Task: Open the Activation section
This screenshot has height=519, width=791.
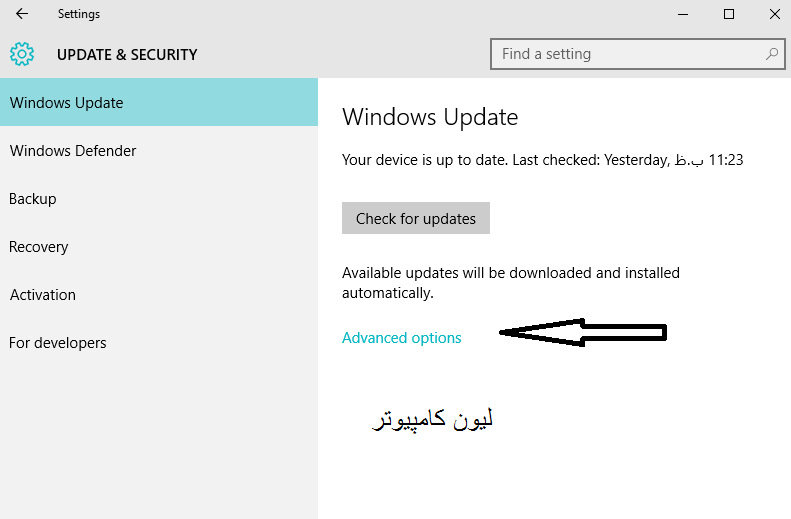Action: point(43,295)
